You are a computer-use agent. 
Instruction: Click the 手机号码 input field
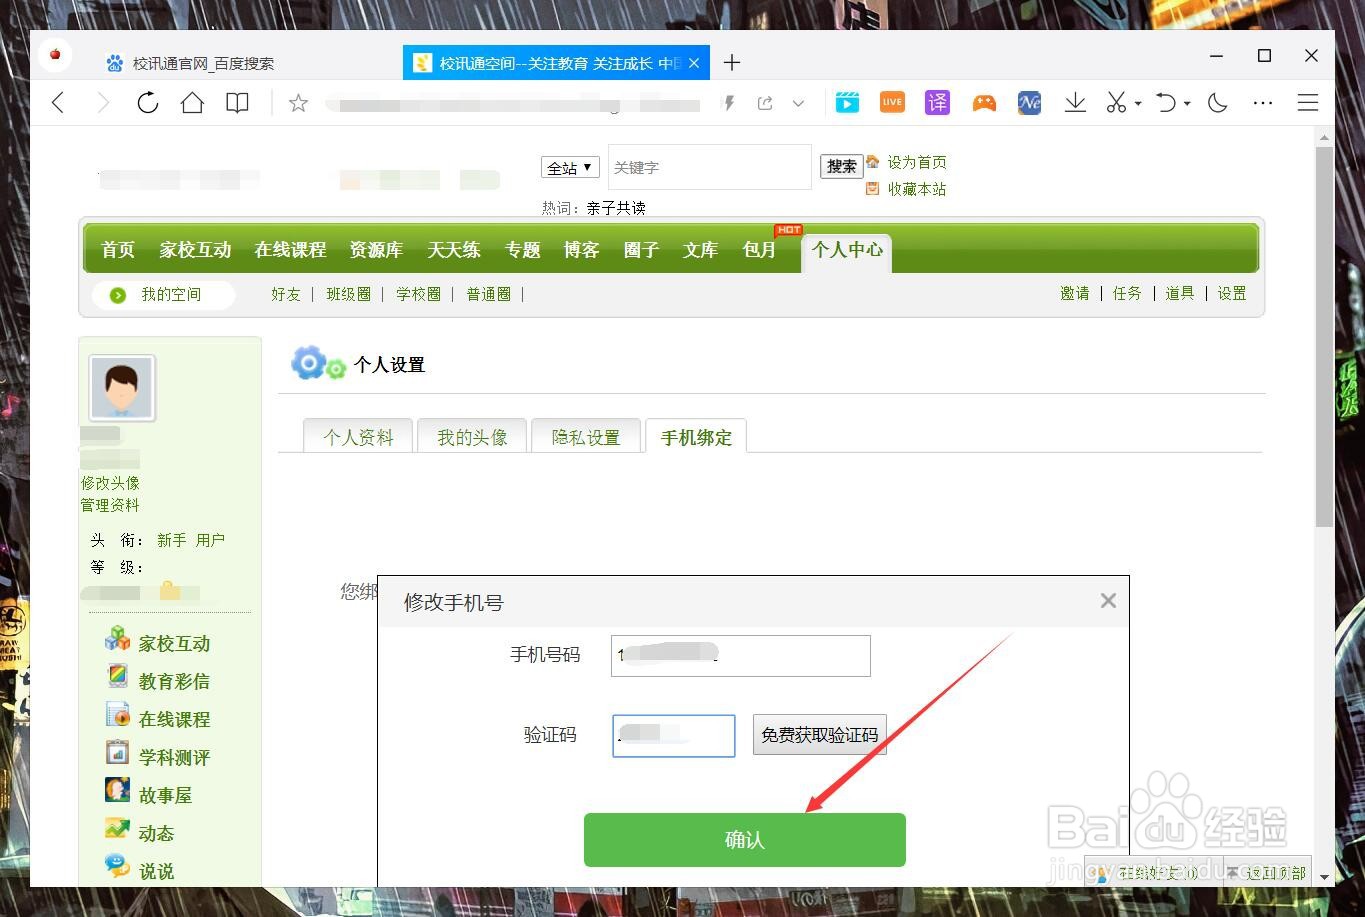tap(741, 655)
